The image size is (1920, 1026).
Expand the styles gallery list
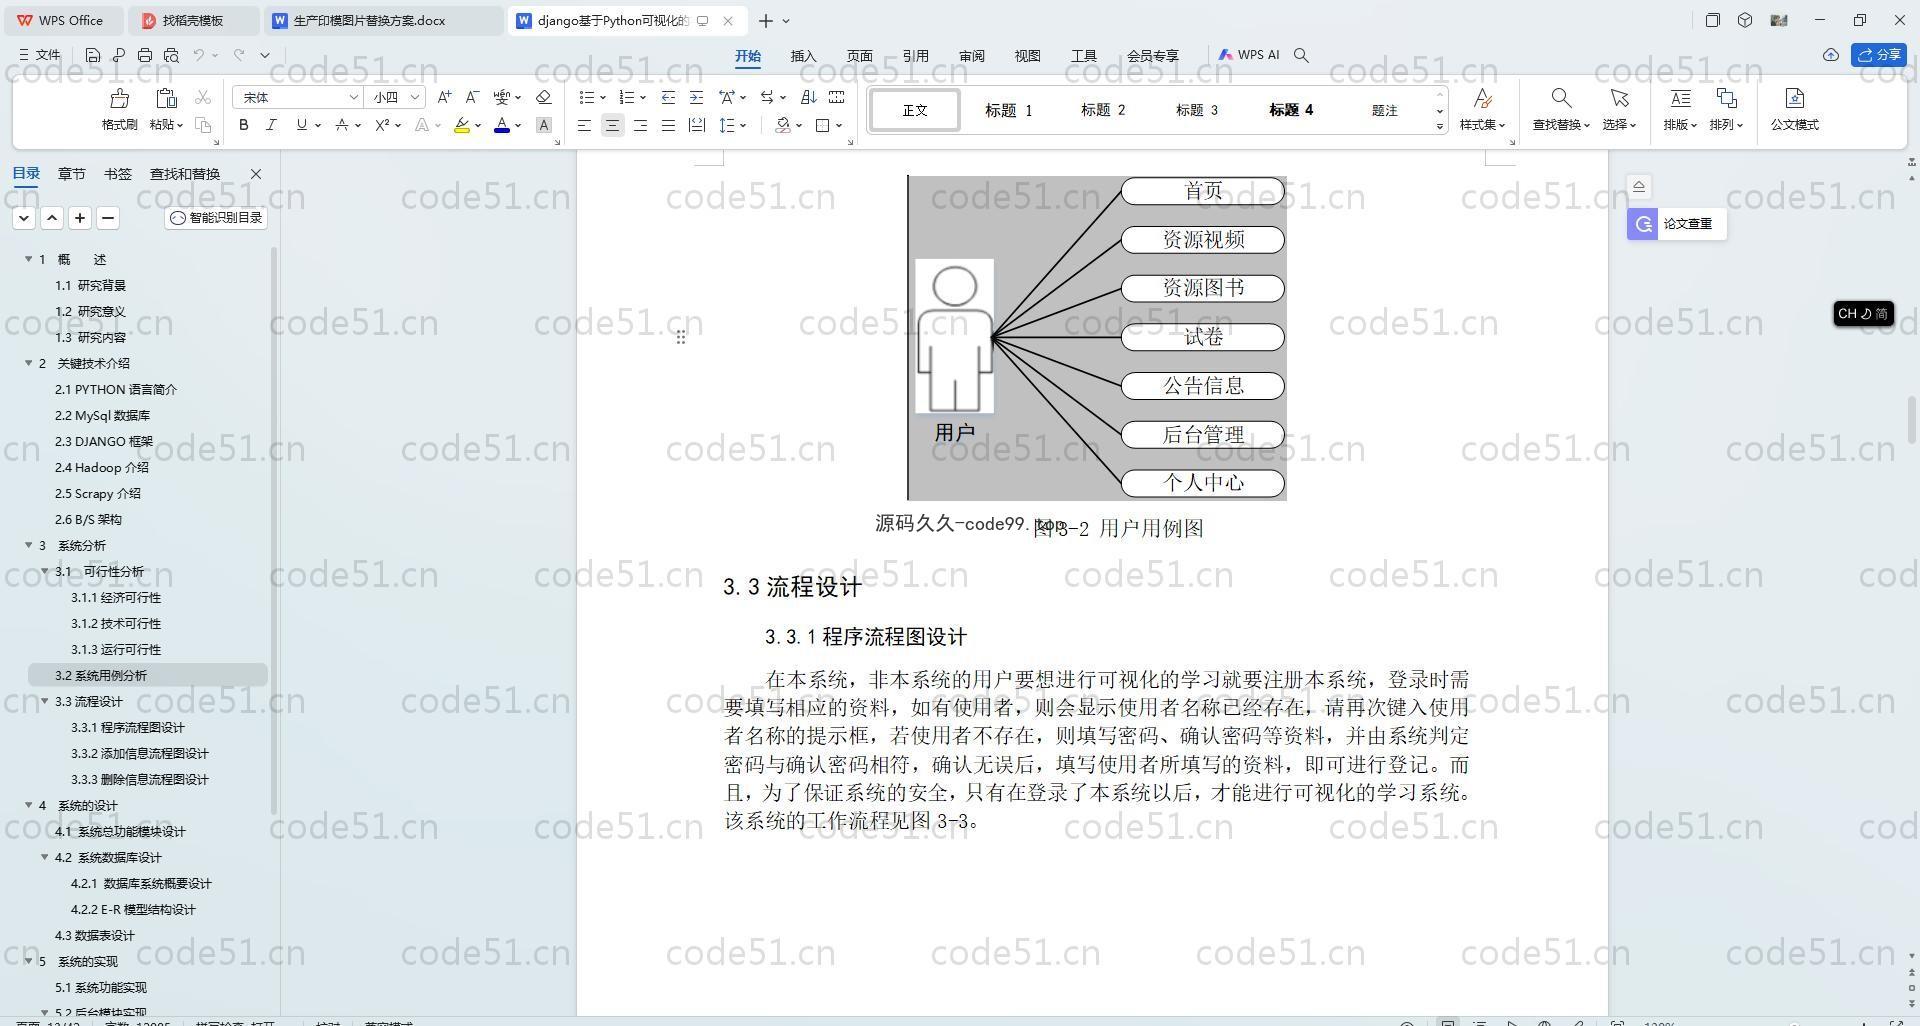(x=1440, y=126)
